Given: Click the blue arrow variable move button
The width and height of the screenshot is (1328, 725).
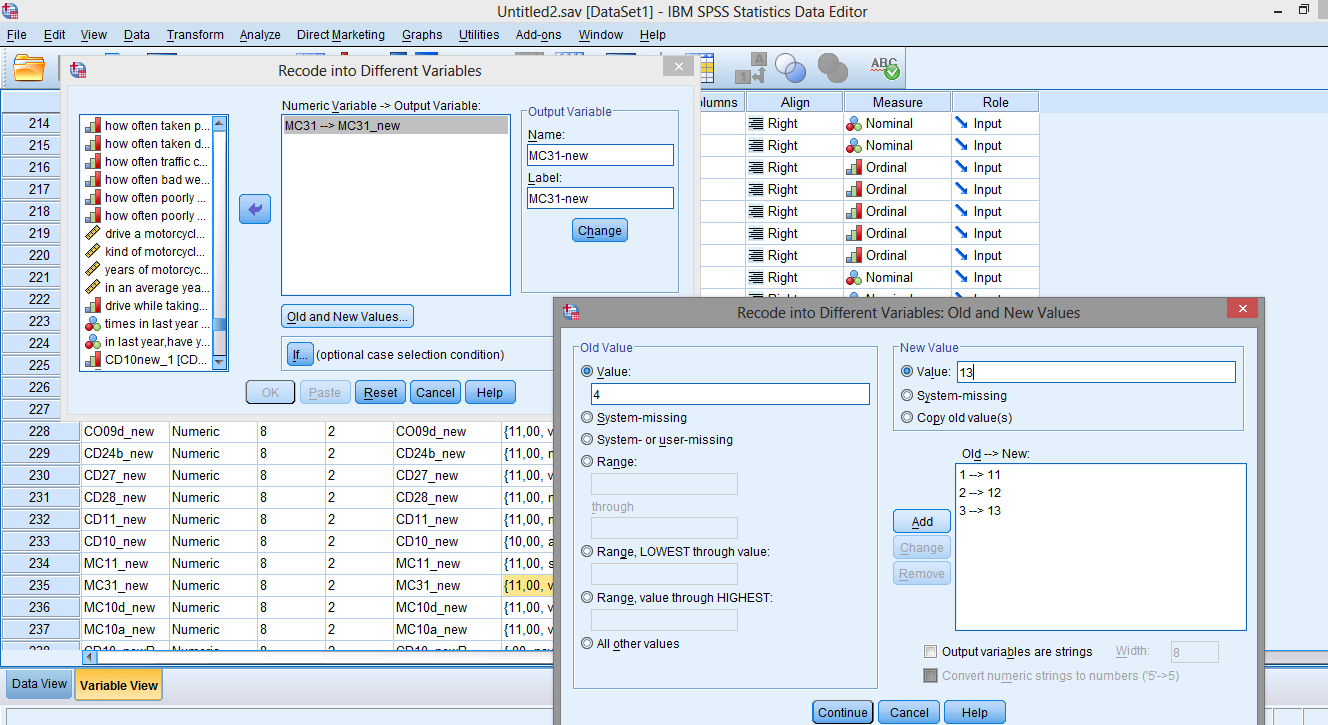Looking at the screenshot, I should (255, 209).
